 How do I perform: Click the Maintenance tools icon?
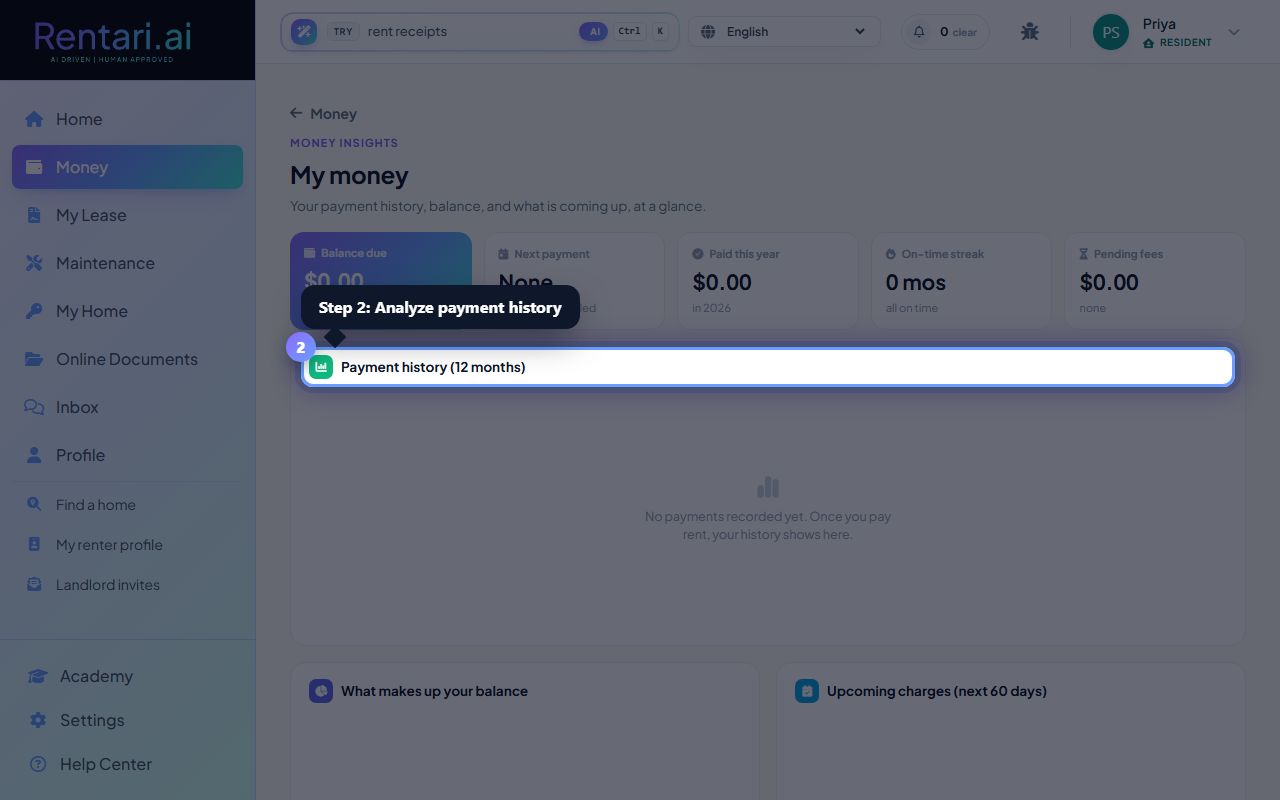34,263
